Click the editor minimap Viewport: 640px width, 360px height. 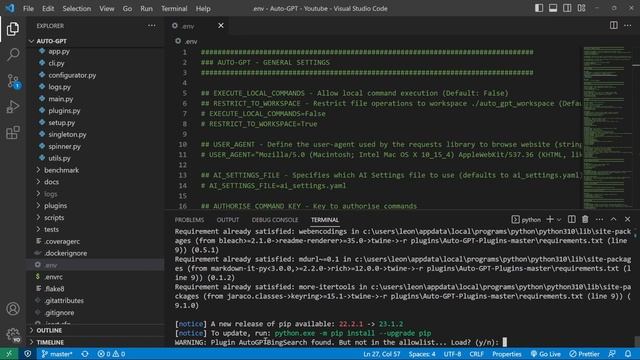[607, 127]
